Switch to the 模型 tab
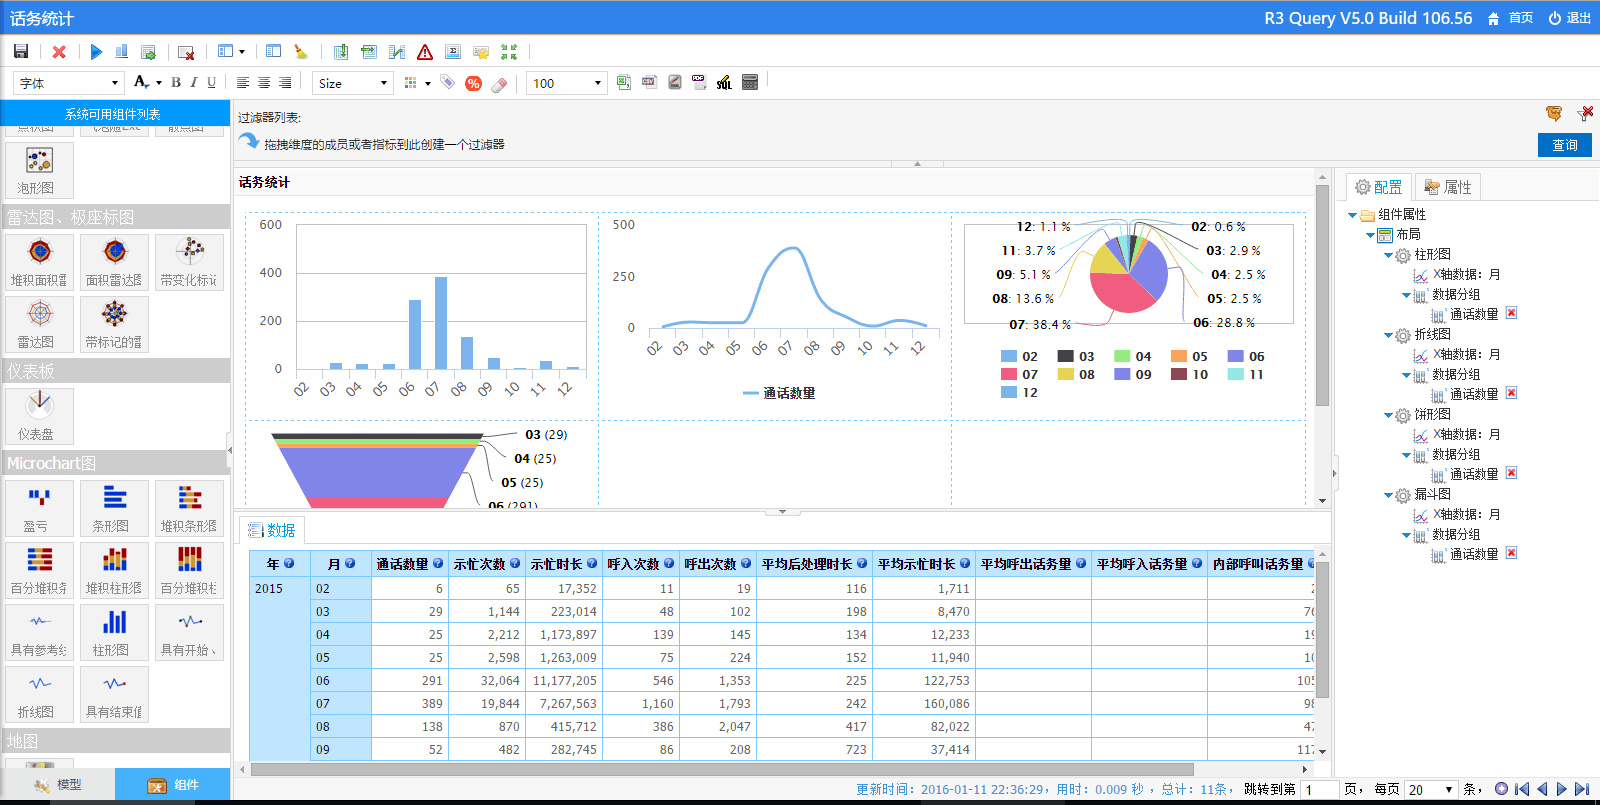The image size is (1600, 805). click(x=58, y=785)
